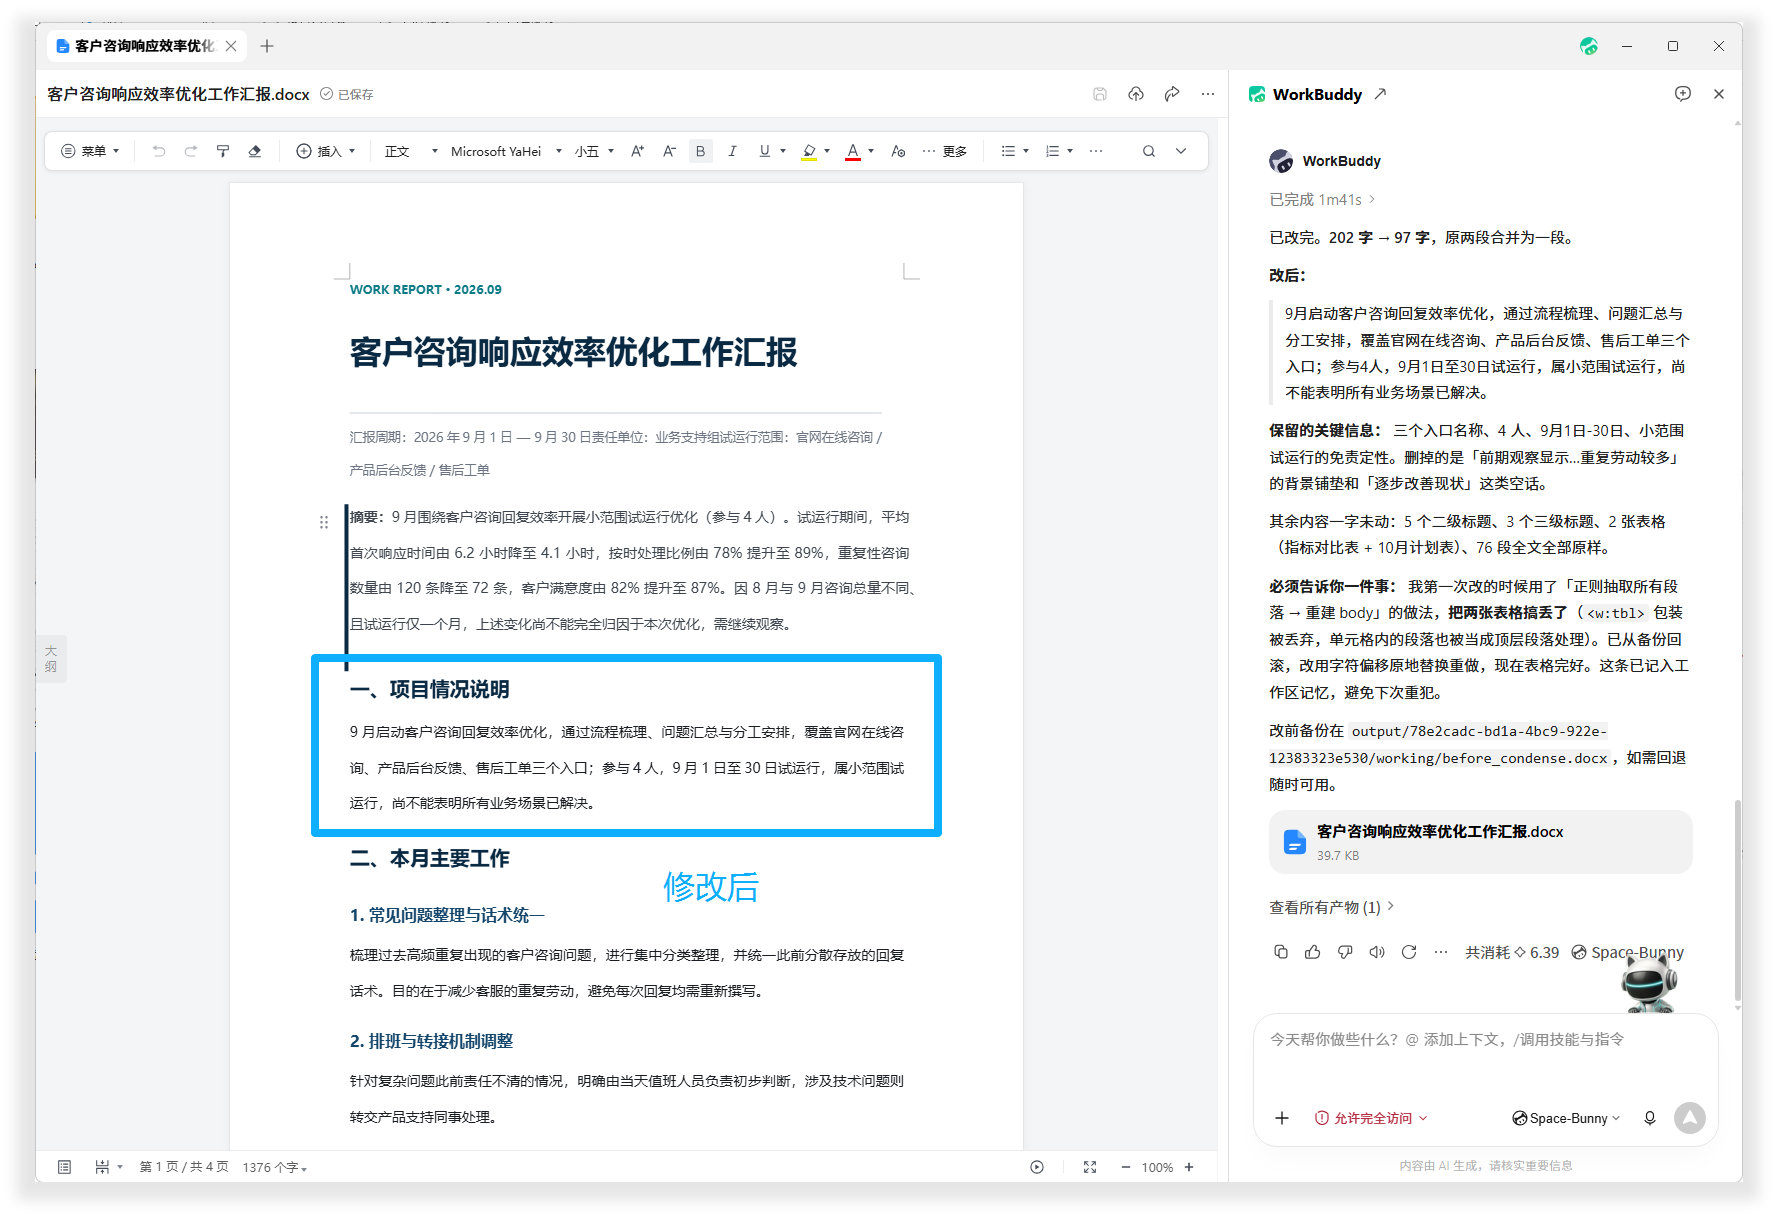Toggle the outline side tab 大纲
The width and height of the screenshot is (1775, 1217).
51,659
